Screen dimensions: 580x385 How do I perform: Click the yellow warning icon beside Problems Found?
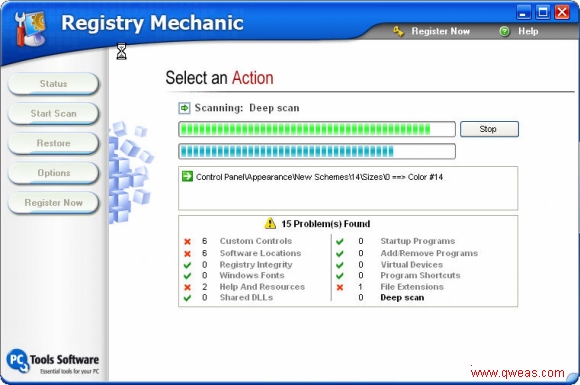click(270, 223)
